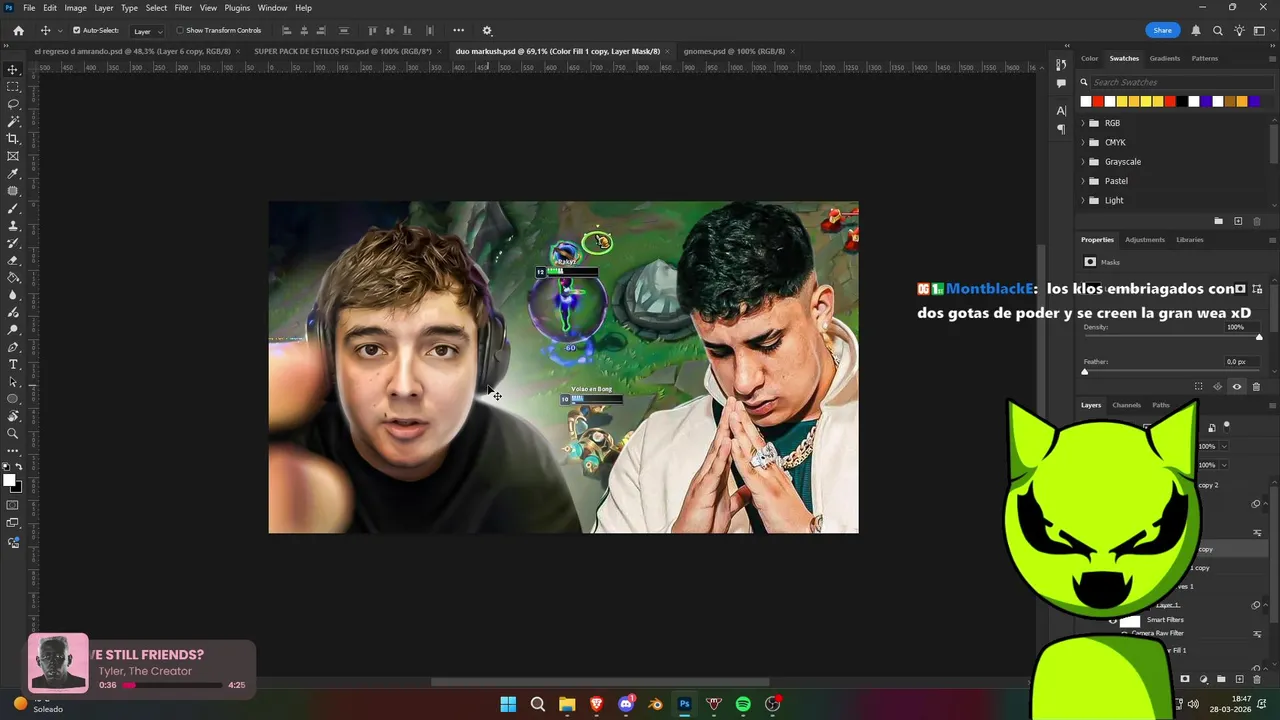This screenshot has width=1280, height=720.
Task: Expand the Light swatch group
Action: [1083, 200]
